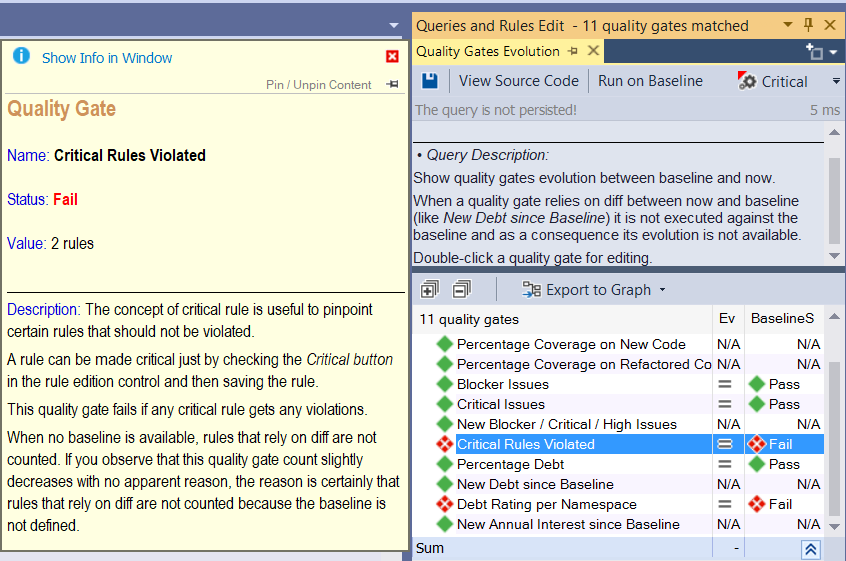Click Export to Graph button
This screenshot has height=561, width=846.
pyautogui.click(x=586, y=290)
